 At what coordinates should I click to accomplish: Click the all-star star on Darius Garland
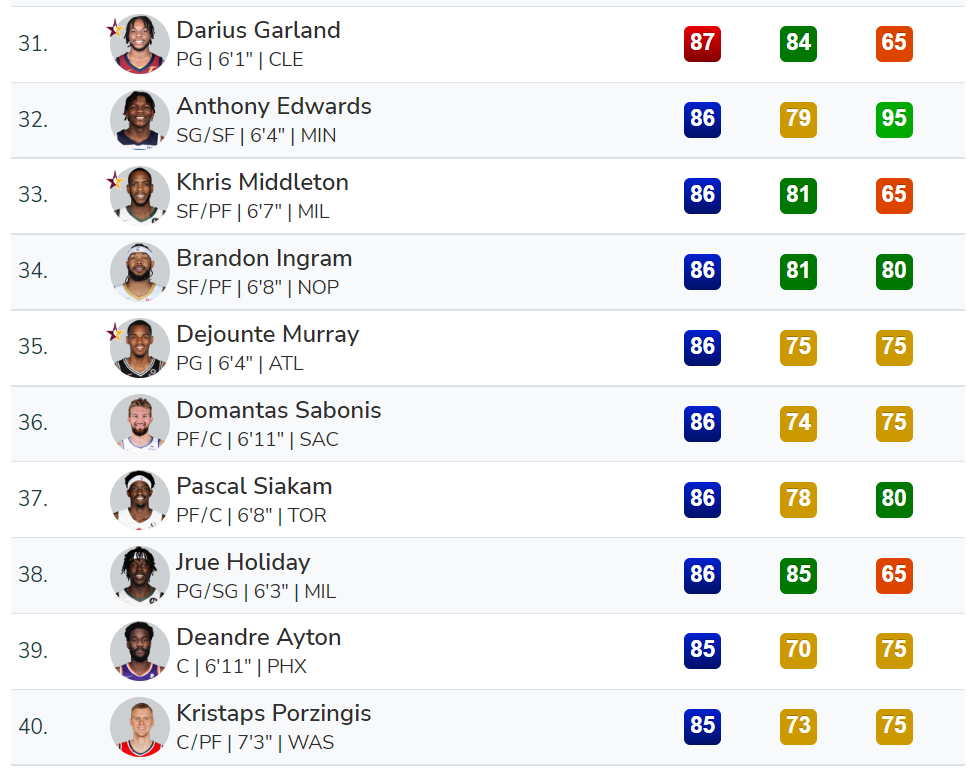(115, 29)
